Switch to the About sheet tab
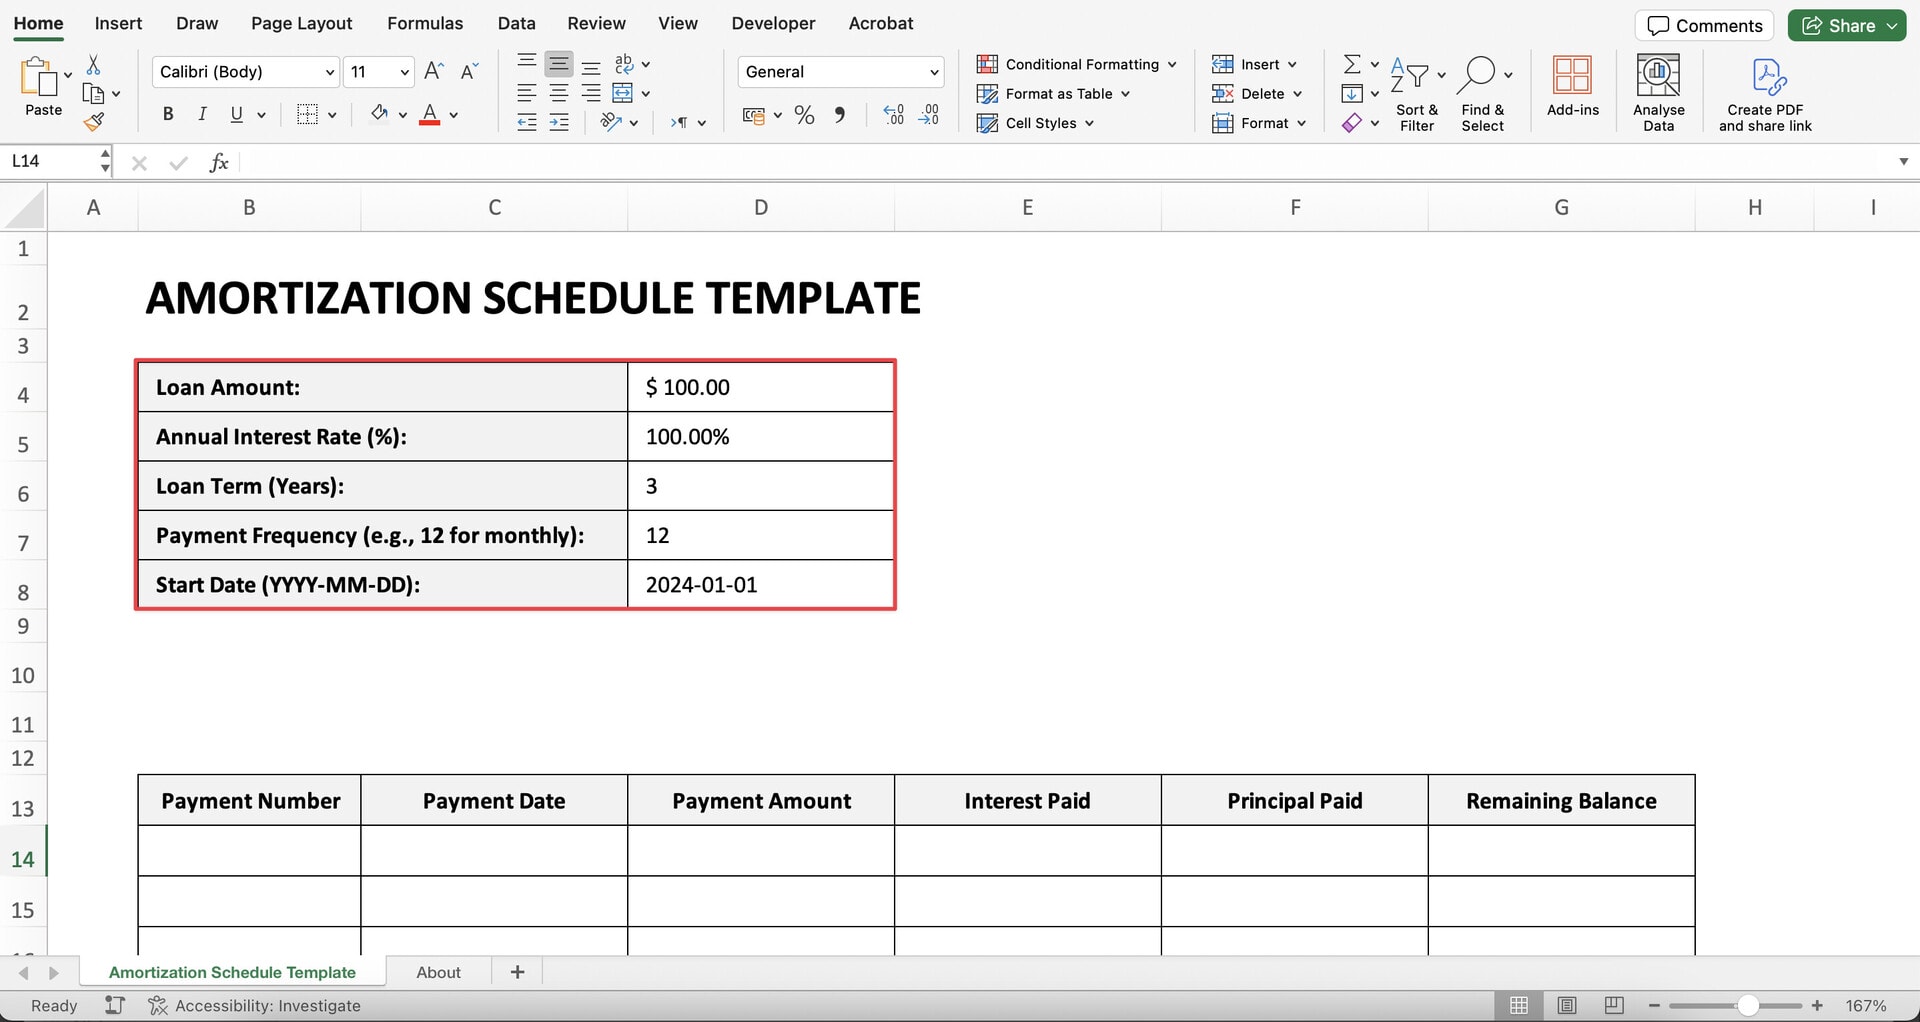1920x1022 pixels. [x=438, y=971]
